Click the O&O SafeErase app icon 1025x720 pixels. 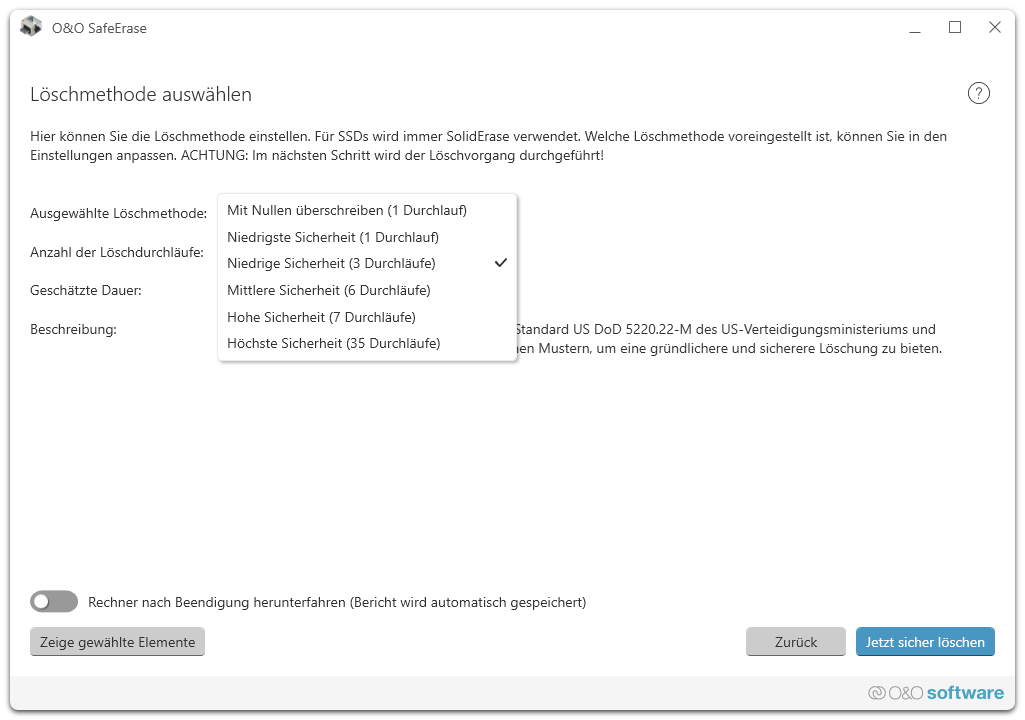31,27
